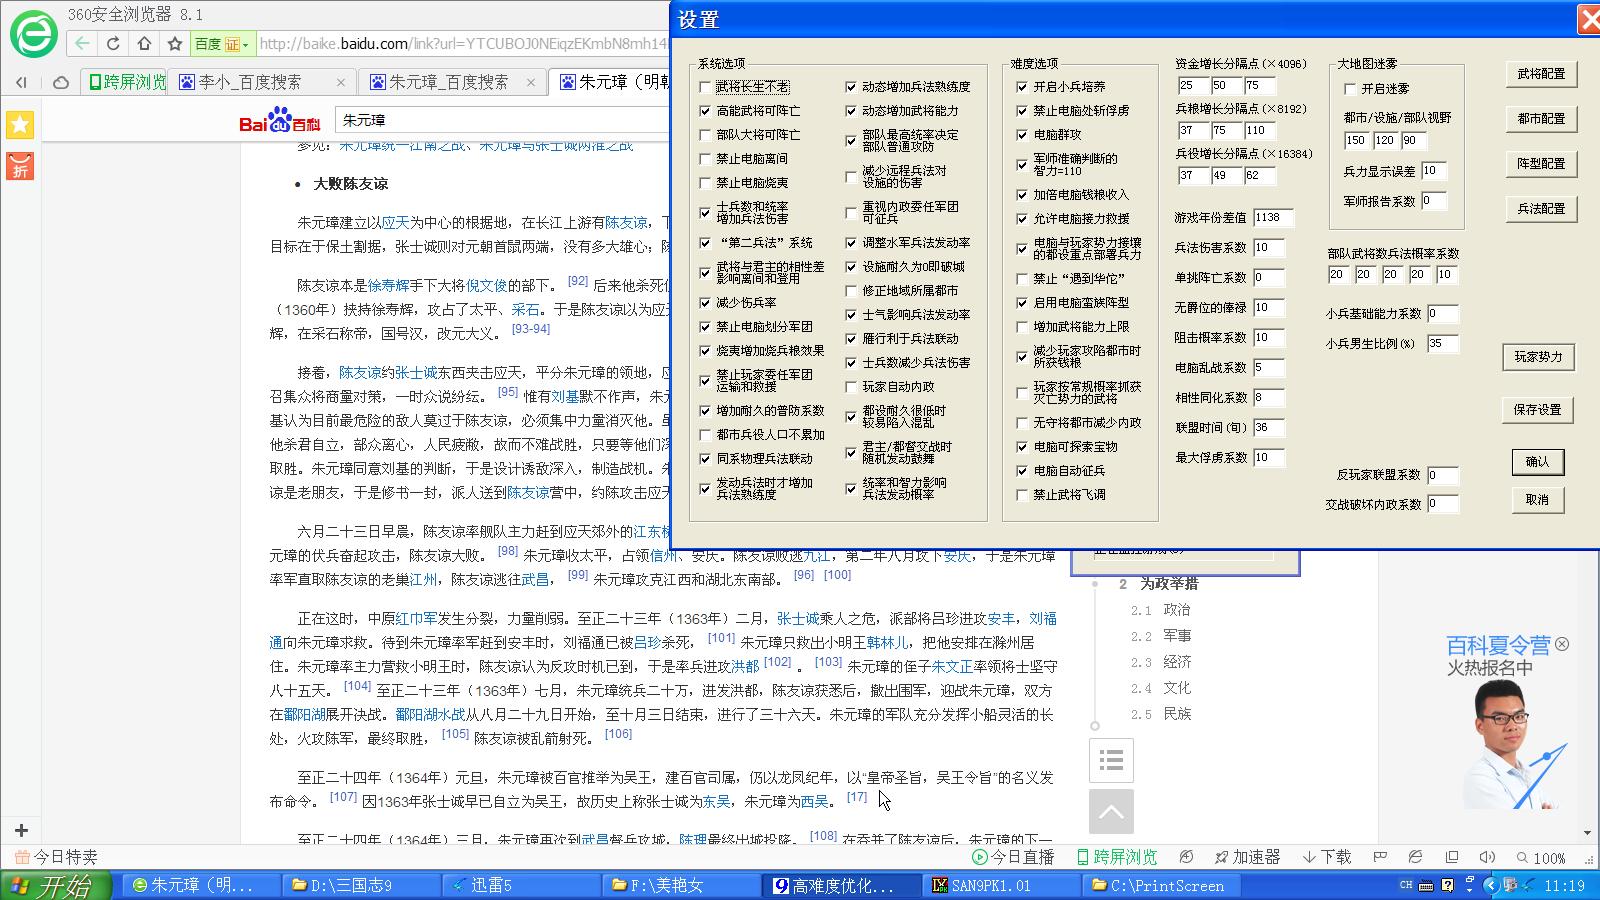This screenshot has width=1600, height=900.
Task: Open the 加速器 rocket accelerator
Action: tap(1246, 857)
